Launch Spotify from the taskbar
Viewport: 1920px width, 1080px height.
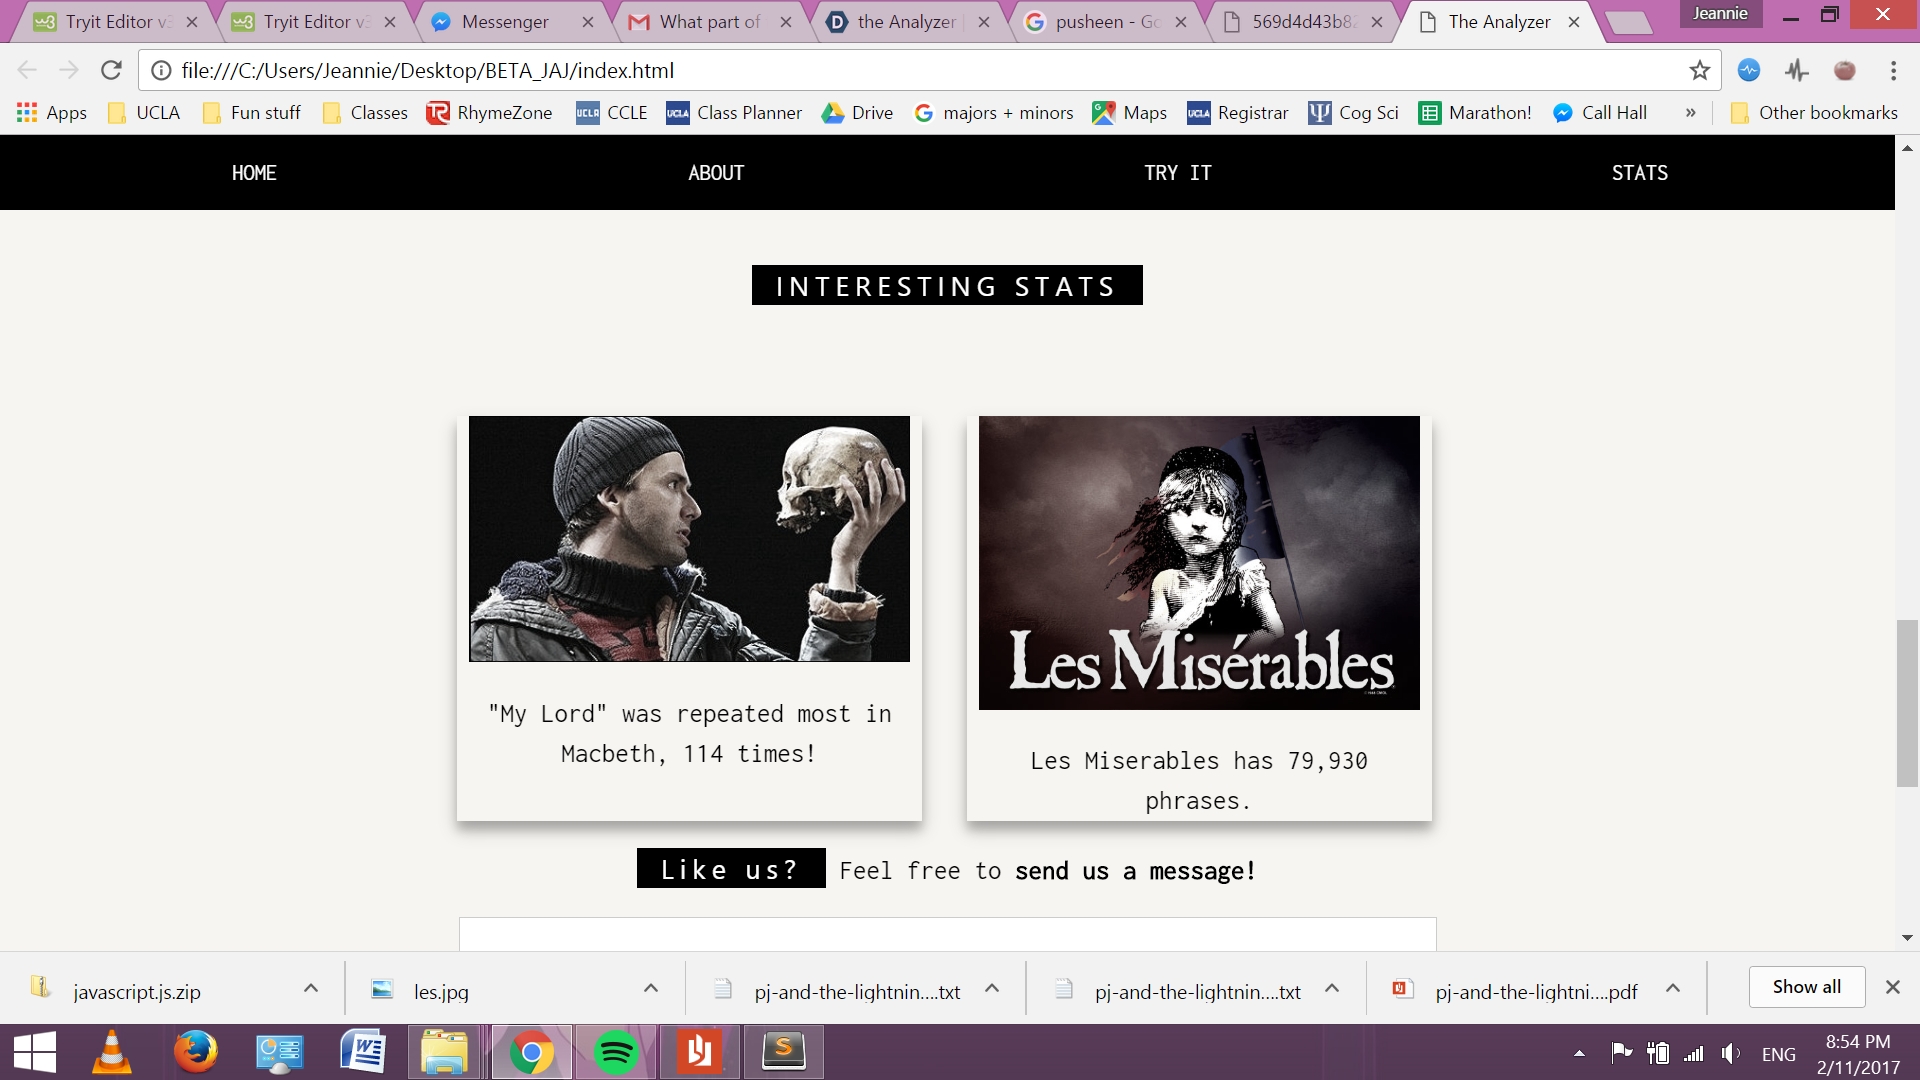[x=616, y=1052]
